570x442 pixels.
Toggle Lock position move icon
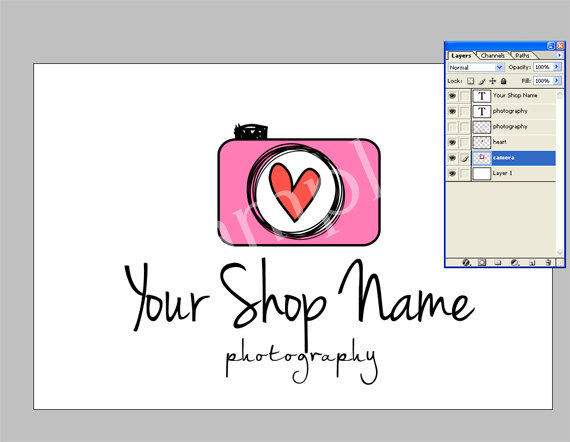[493, 81]
